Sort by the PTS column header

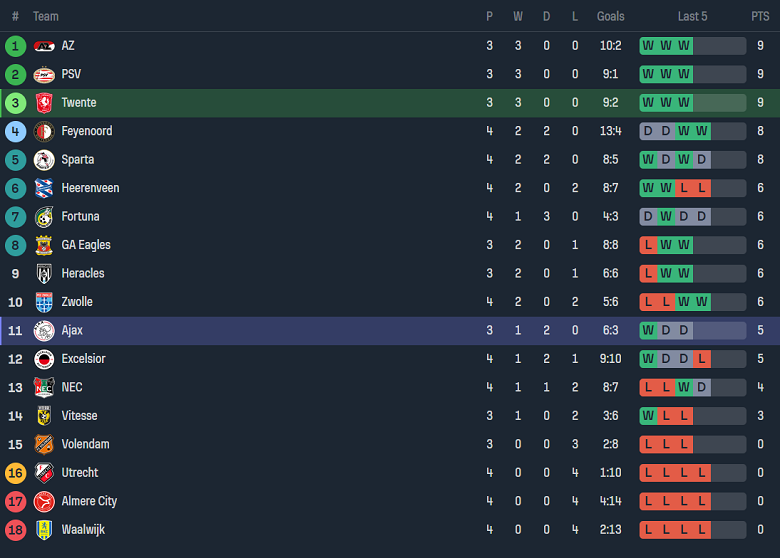point(760,16)
